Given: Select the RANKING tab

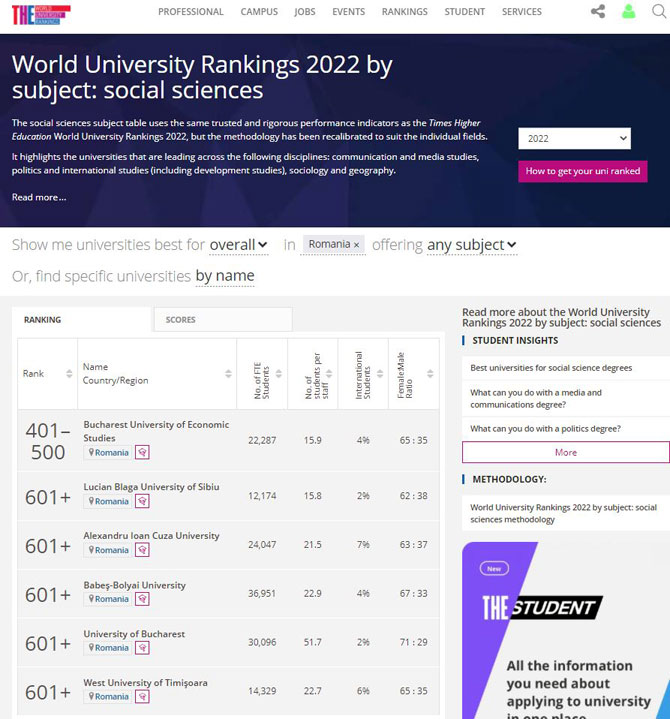Looking at the screenshot, I should tap(81, 320).
